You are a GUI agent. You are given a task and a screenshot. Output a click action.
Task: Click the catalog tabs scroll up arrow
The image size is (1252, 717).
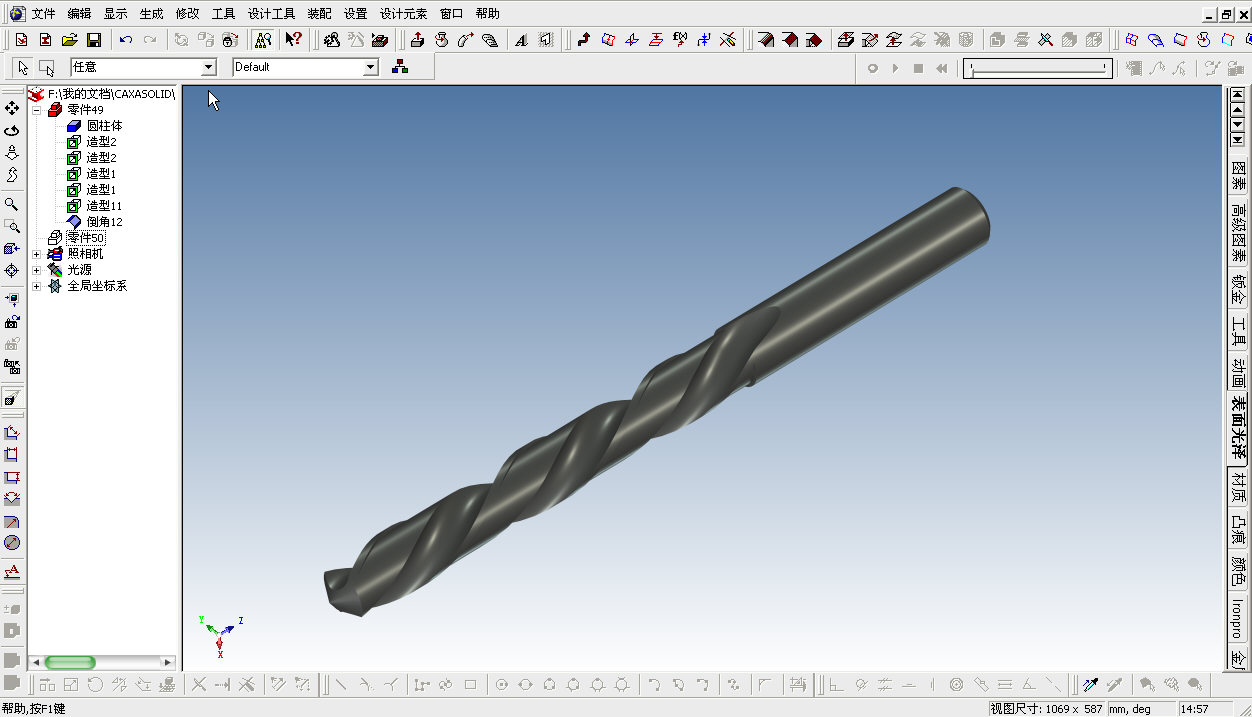tap(1238, 111)
